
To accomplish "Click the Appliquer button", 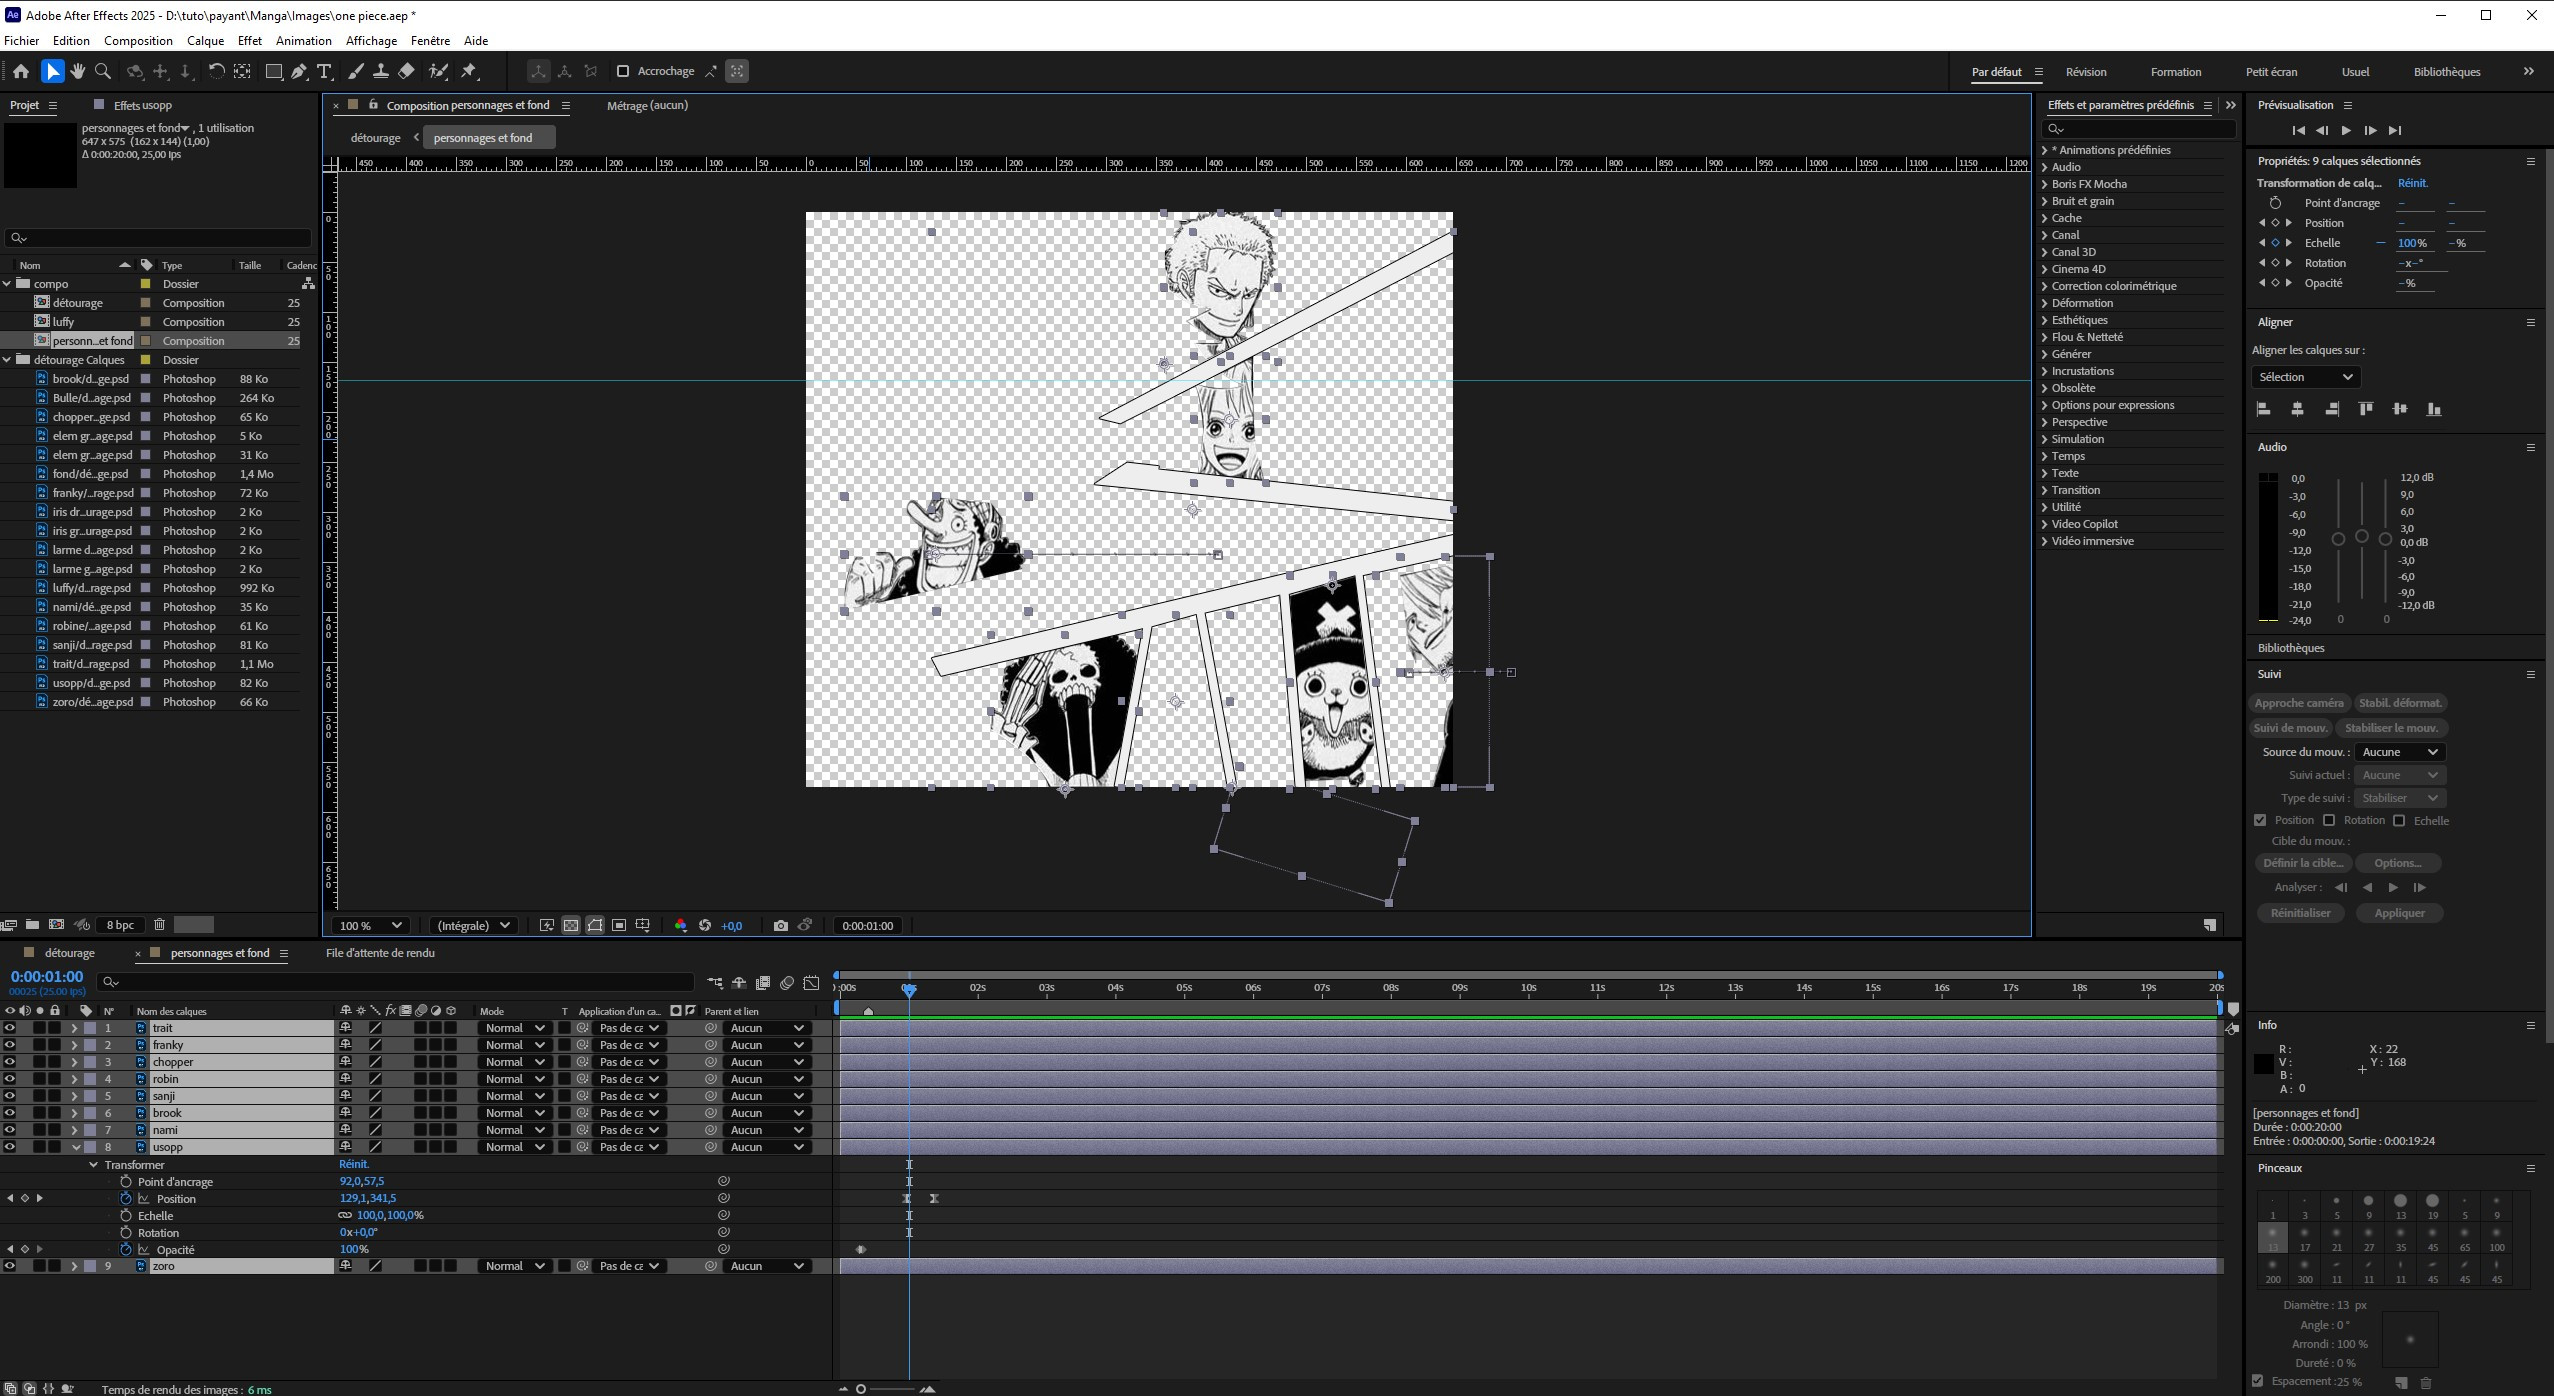I will pyautogui.click(x=2399, y=913).
